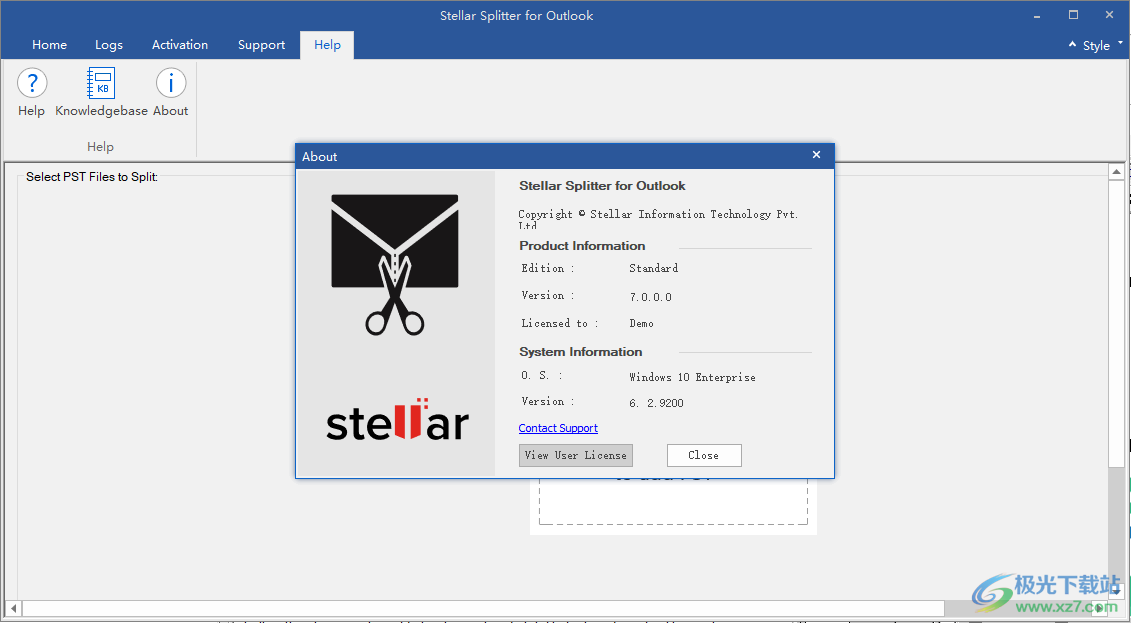Open the Activation tab
Image resolution: width=1131 pixels, height=623 pixels.
pos(179,45)
